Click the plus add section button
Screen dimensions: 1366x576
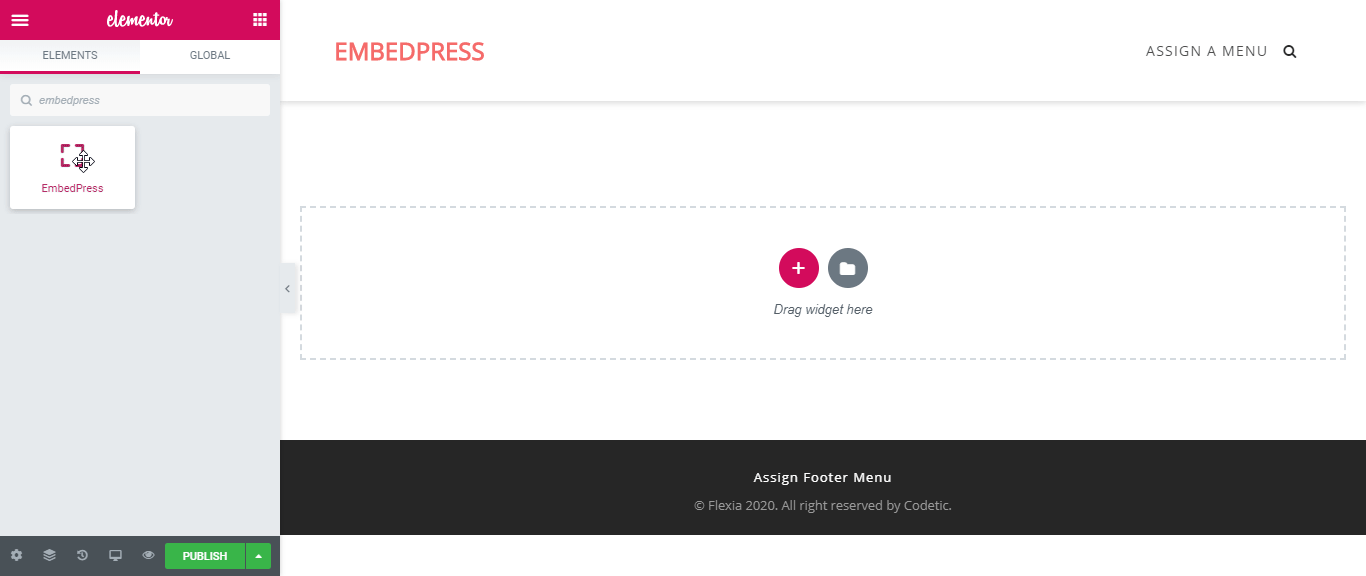click(798, 268)
